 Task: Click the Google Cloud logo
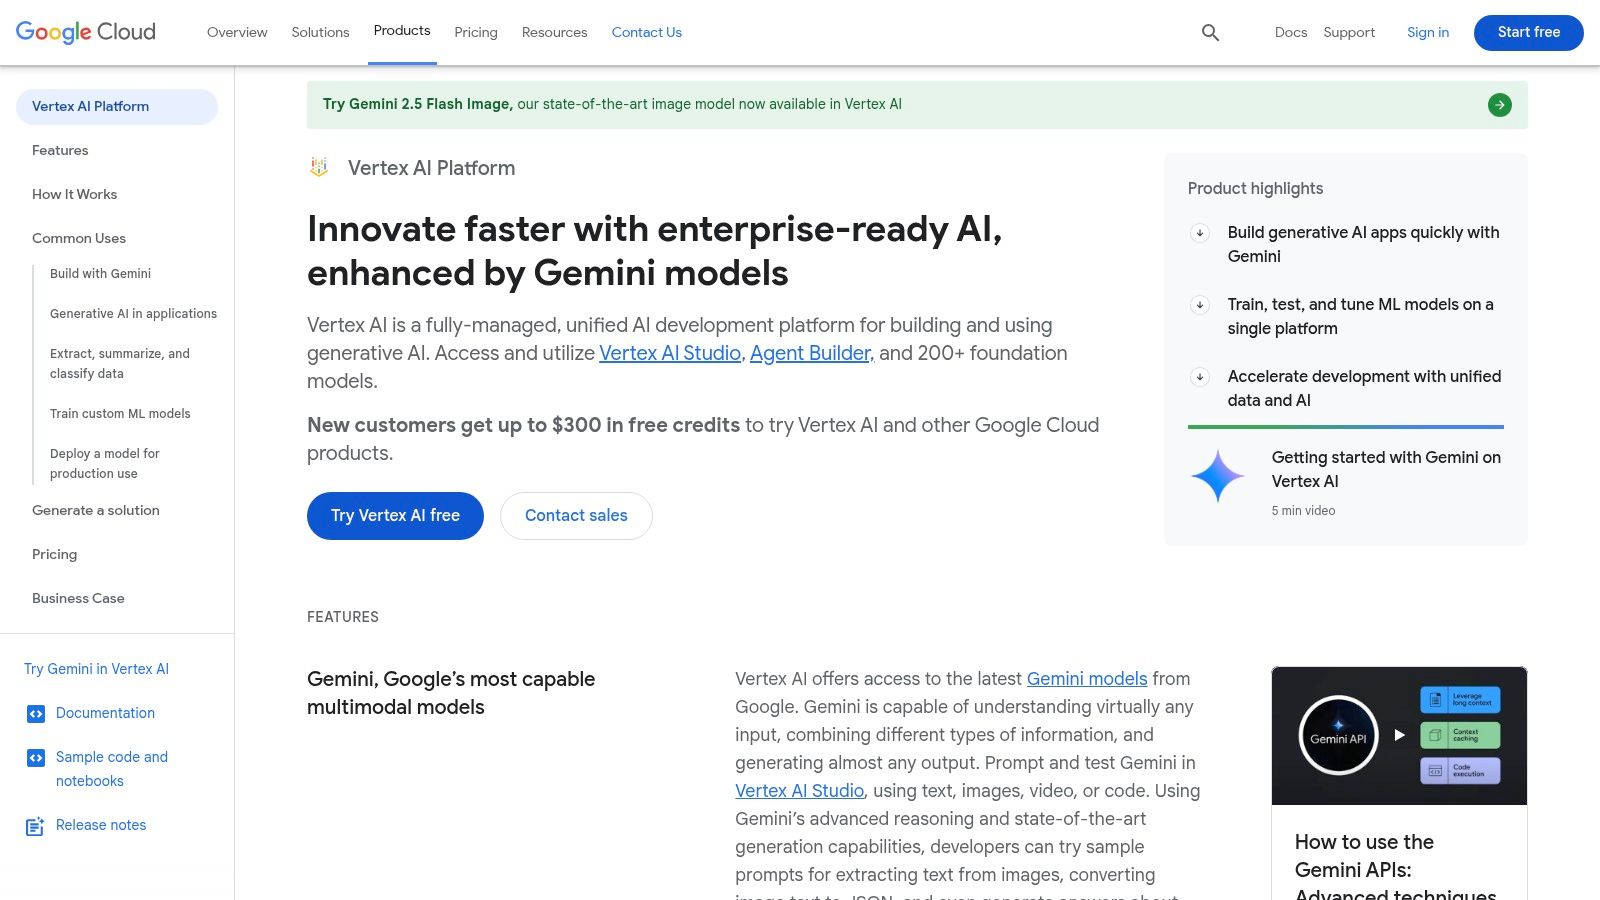coord(85,32)
